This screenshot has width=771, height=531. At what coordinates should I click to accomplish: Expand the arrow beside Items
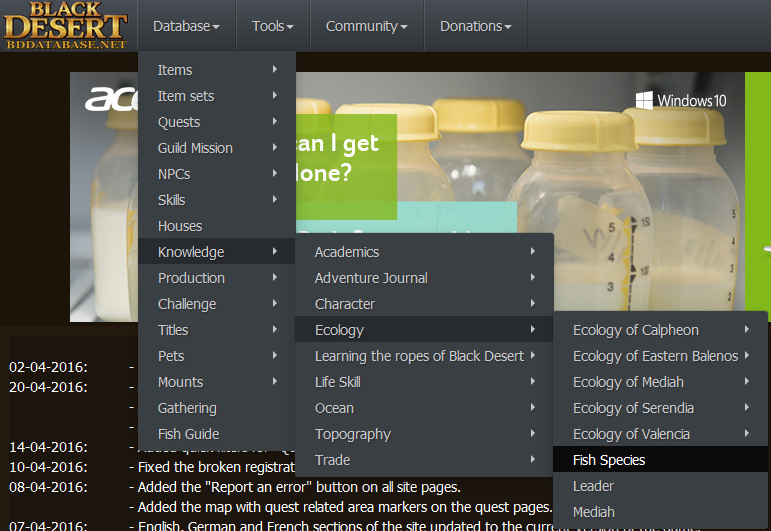(275, 69)
